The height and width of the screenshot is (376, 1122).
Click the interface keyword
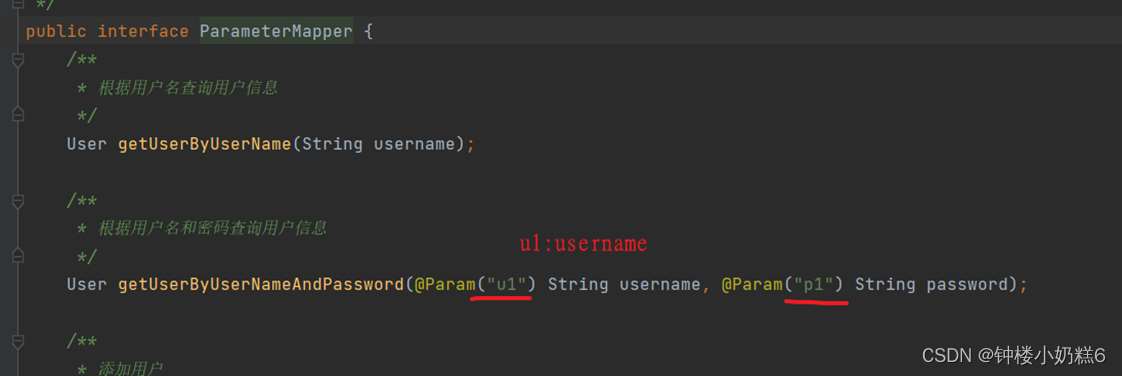pos(143,32)
